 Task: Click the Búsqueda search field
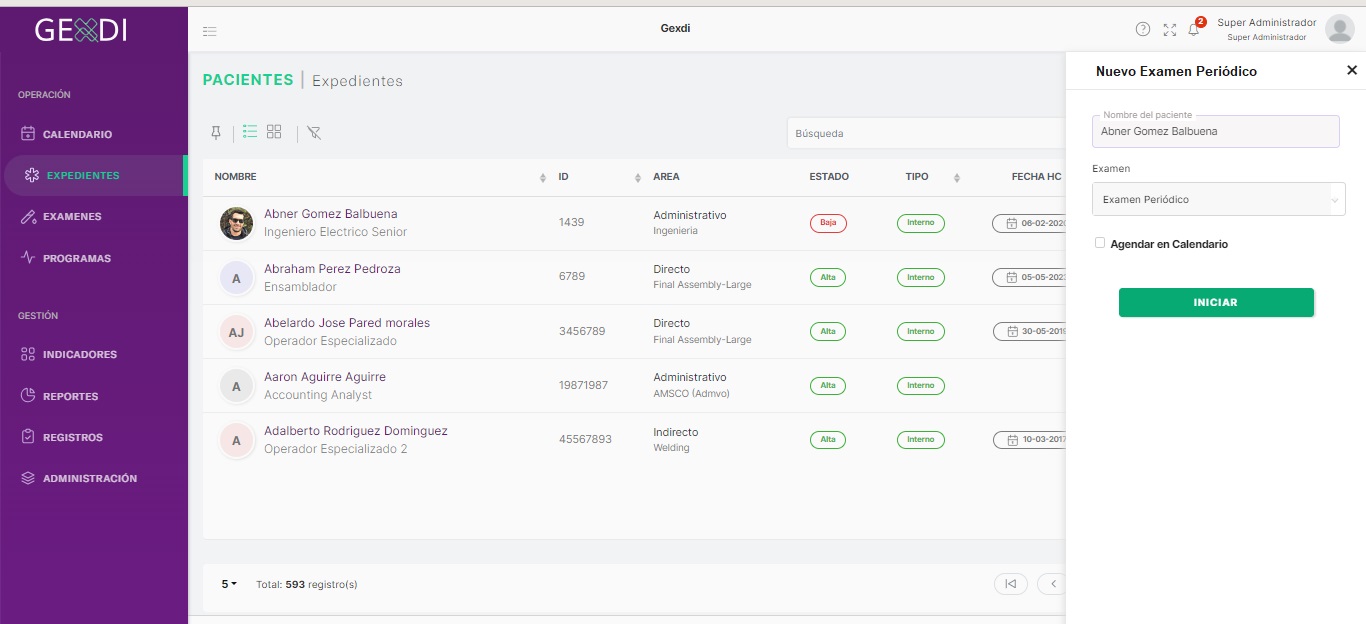point(925,133)
